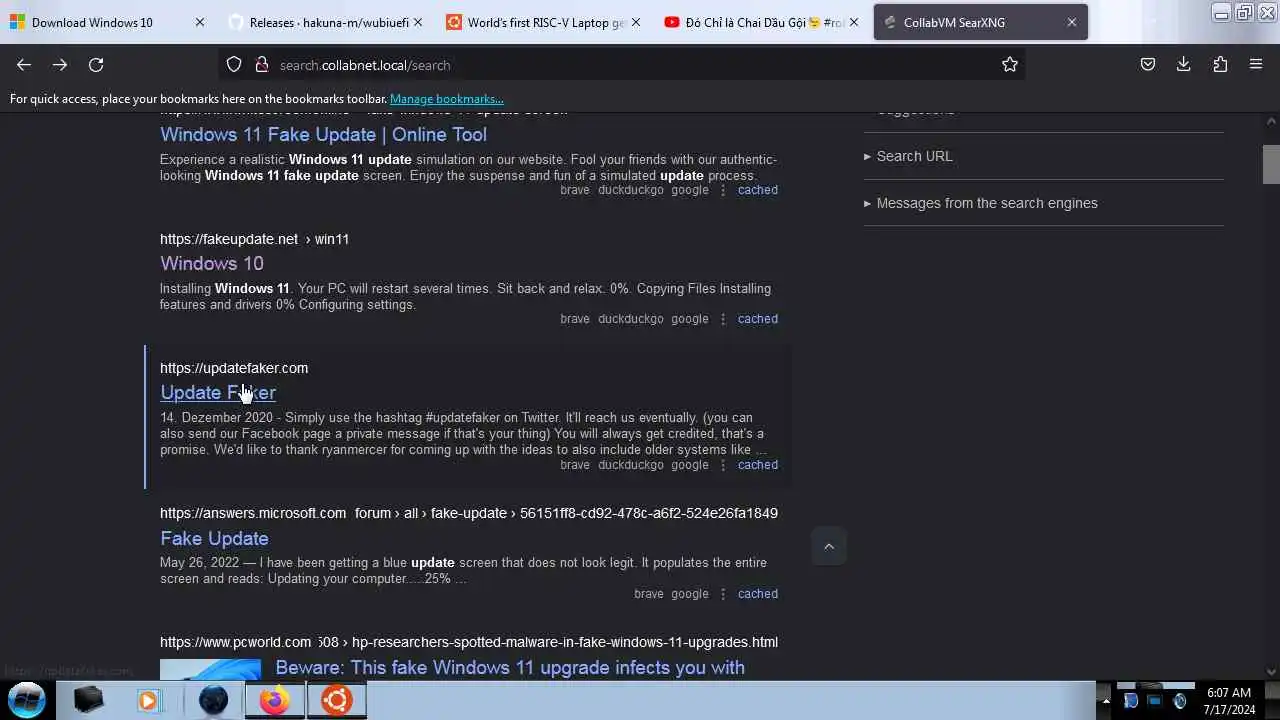Open the globe browser taskbar icon
Viewport: 1280px width, 720px height.
(213, 700)
